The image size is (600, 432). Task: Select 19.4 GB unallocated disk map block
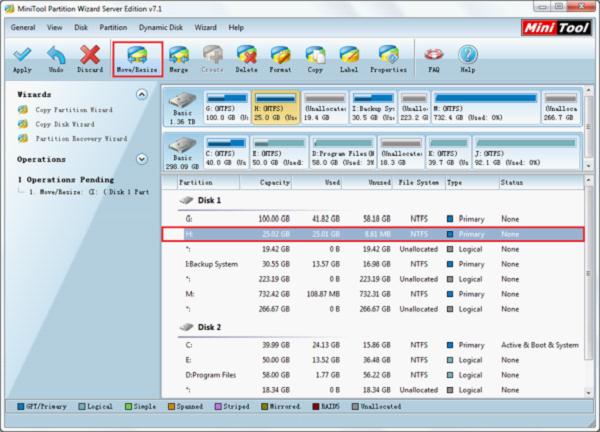pos(325,108)
